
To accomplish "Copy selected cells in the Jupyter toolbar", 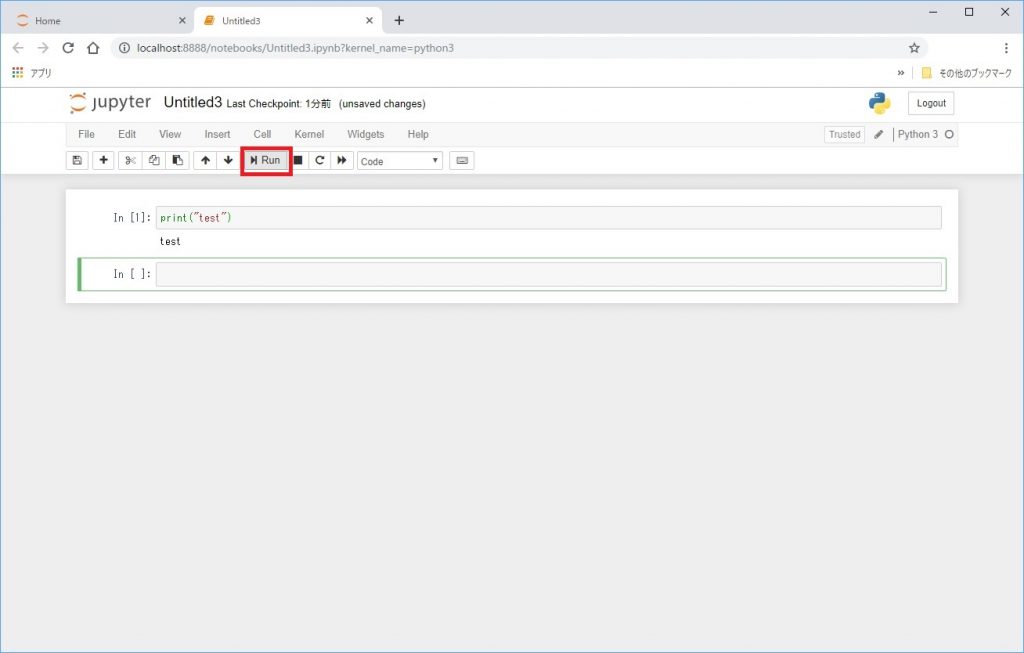I will coord(154,161).
